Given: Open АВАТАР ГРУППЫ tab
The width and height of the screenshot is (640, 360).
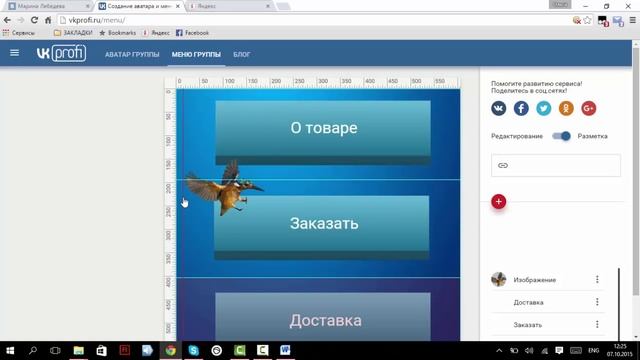Looking at the screenshot, I should 132,54.
